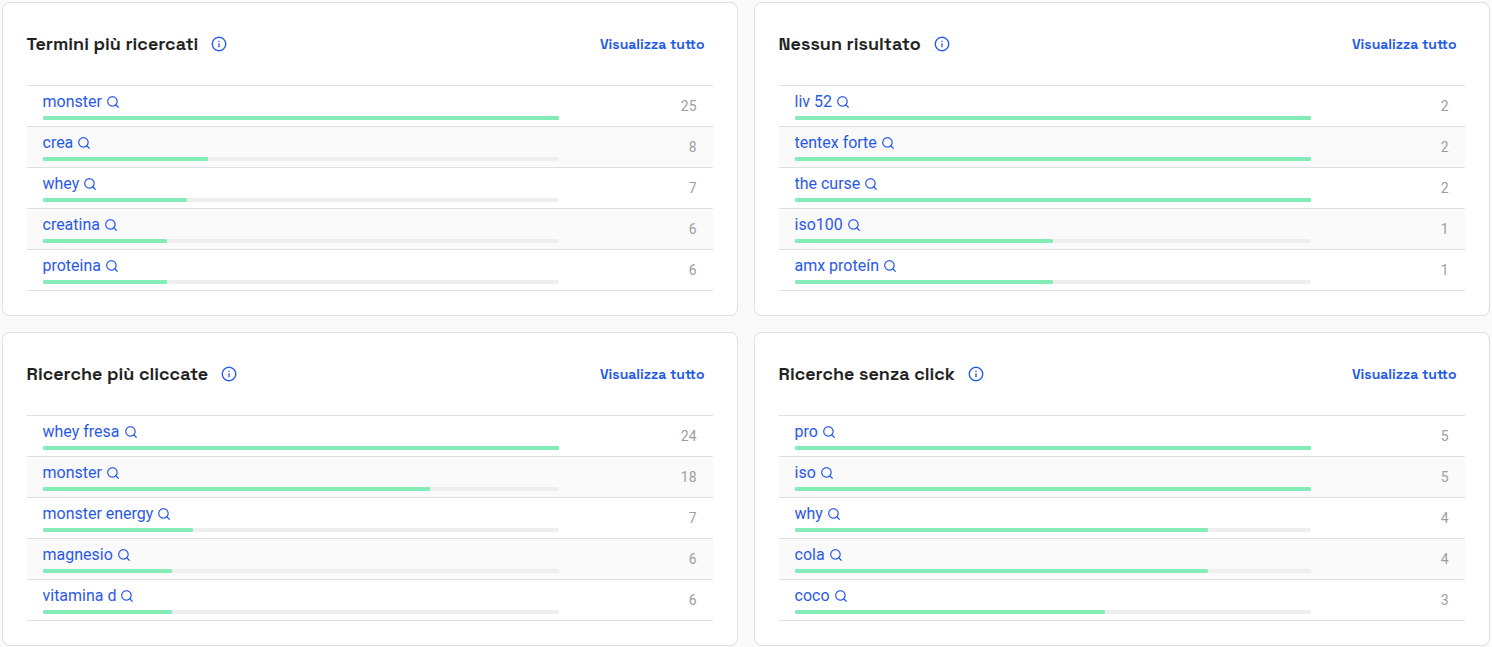The width and height of the screenshot is (1492, 647).
Task: View all in Ricerche più cliccate
Action: tap(652, 374)
